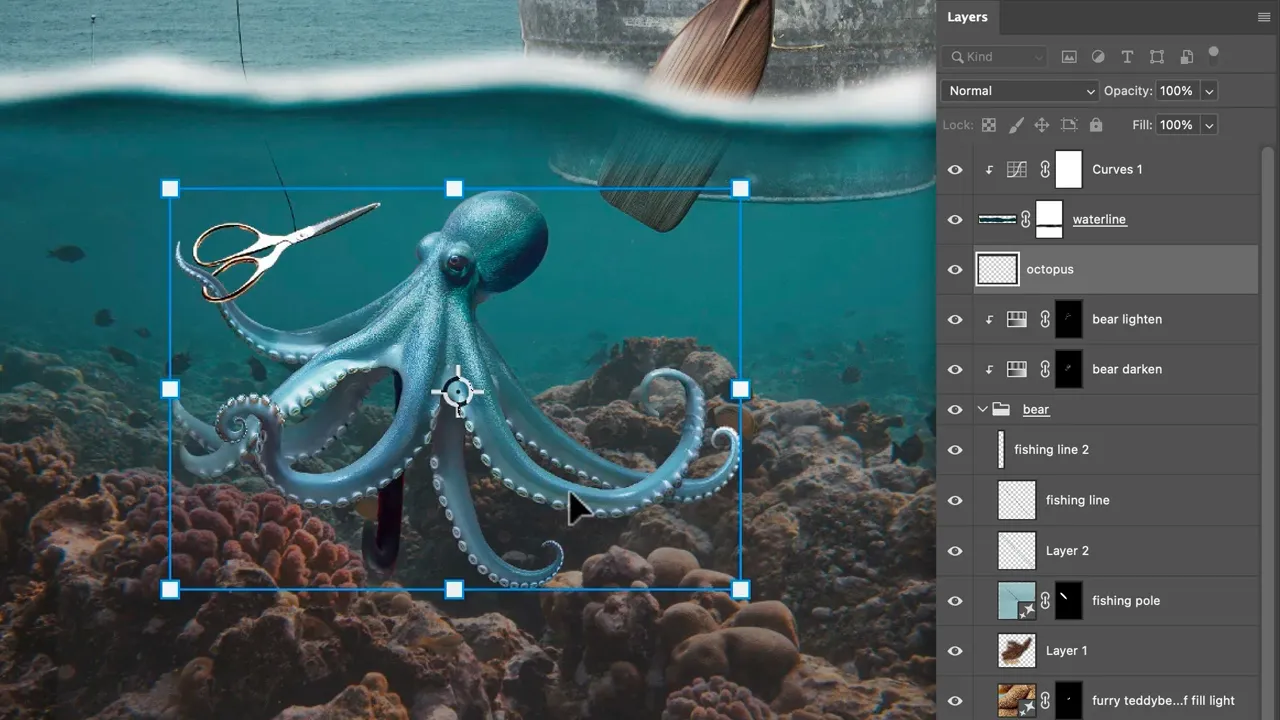The image size is (1280, 720).
Task: Click the lock position icon
Action: 1042,125
